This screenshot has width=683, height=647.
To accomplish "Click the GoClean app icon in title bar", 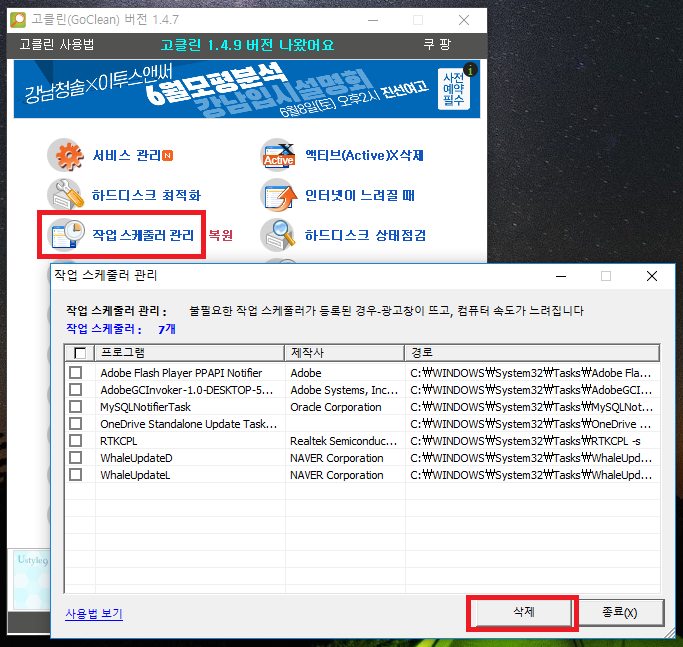I will [18, 20].
